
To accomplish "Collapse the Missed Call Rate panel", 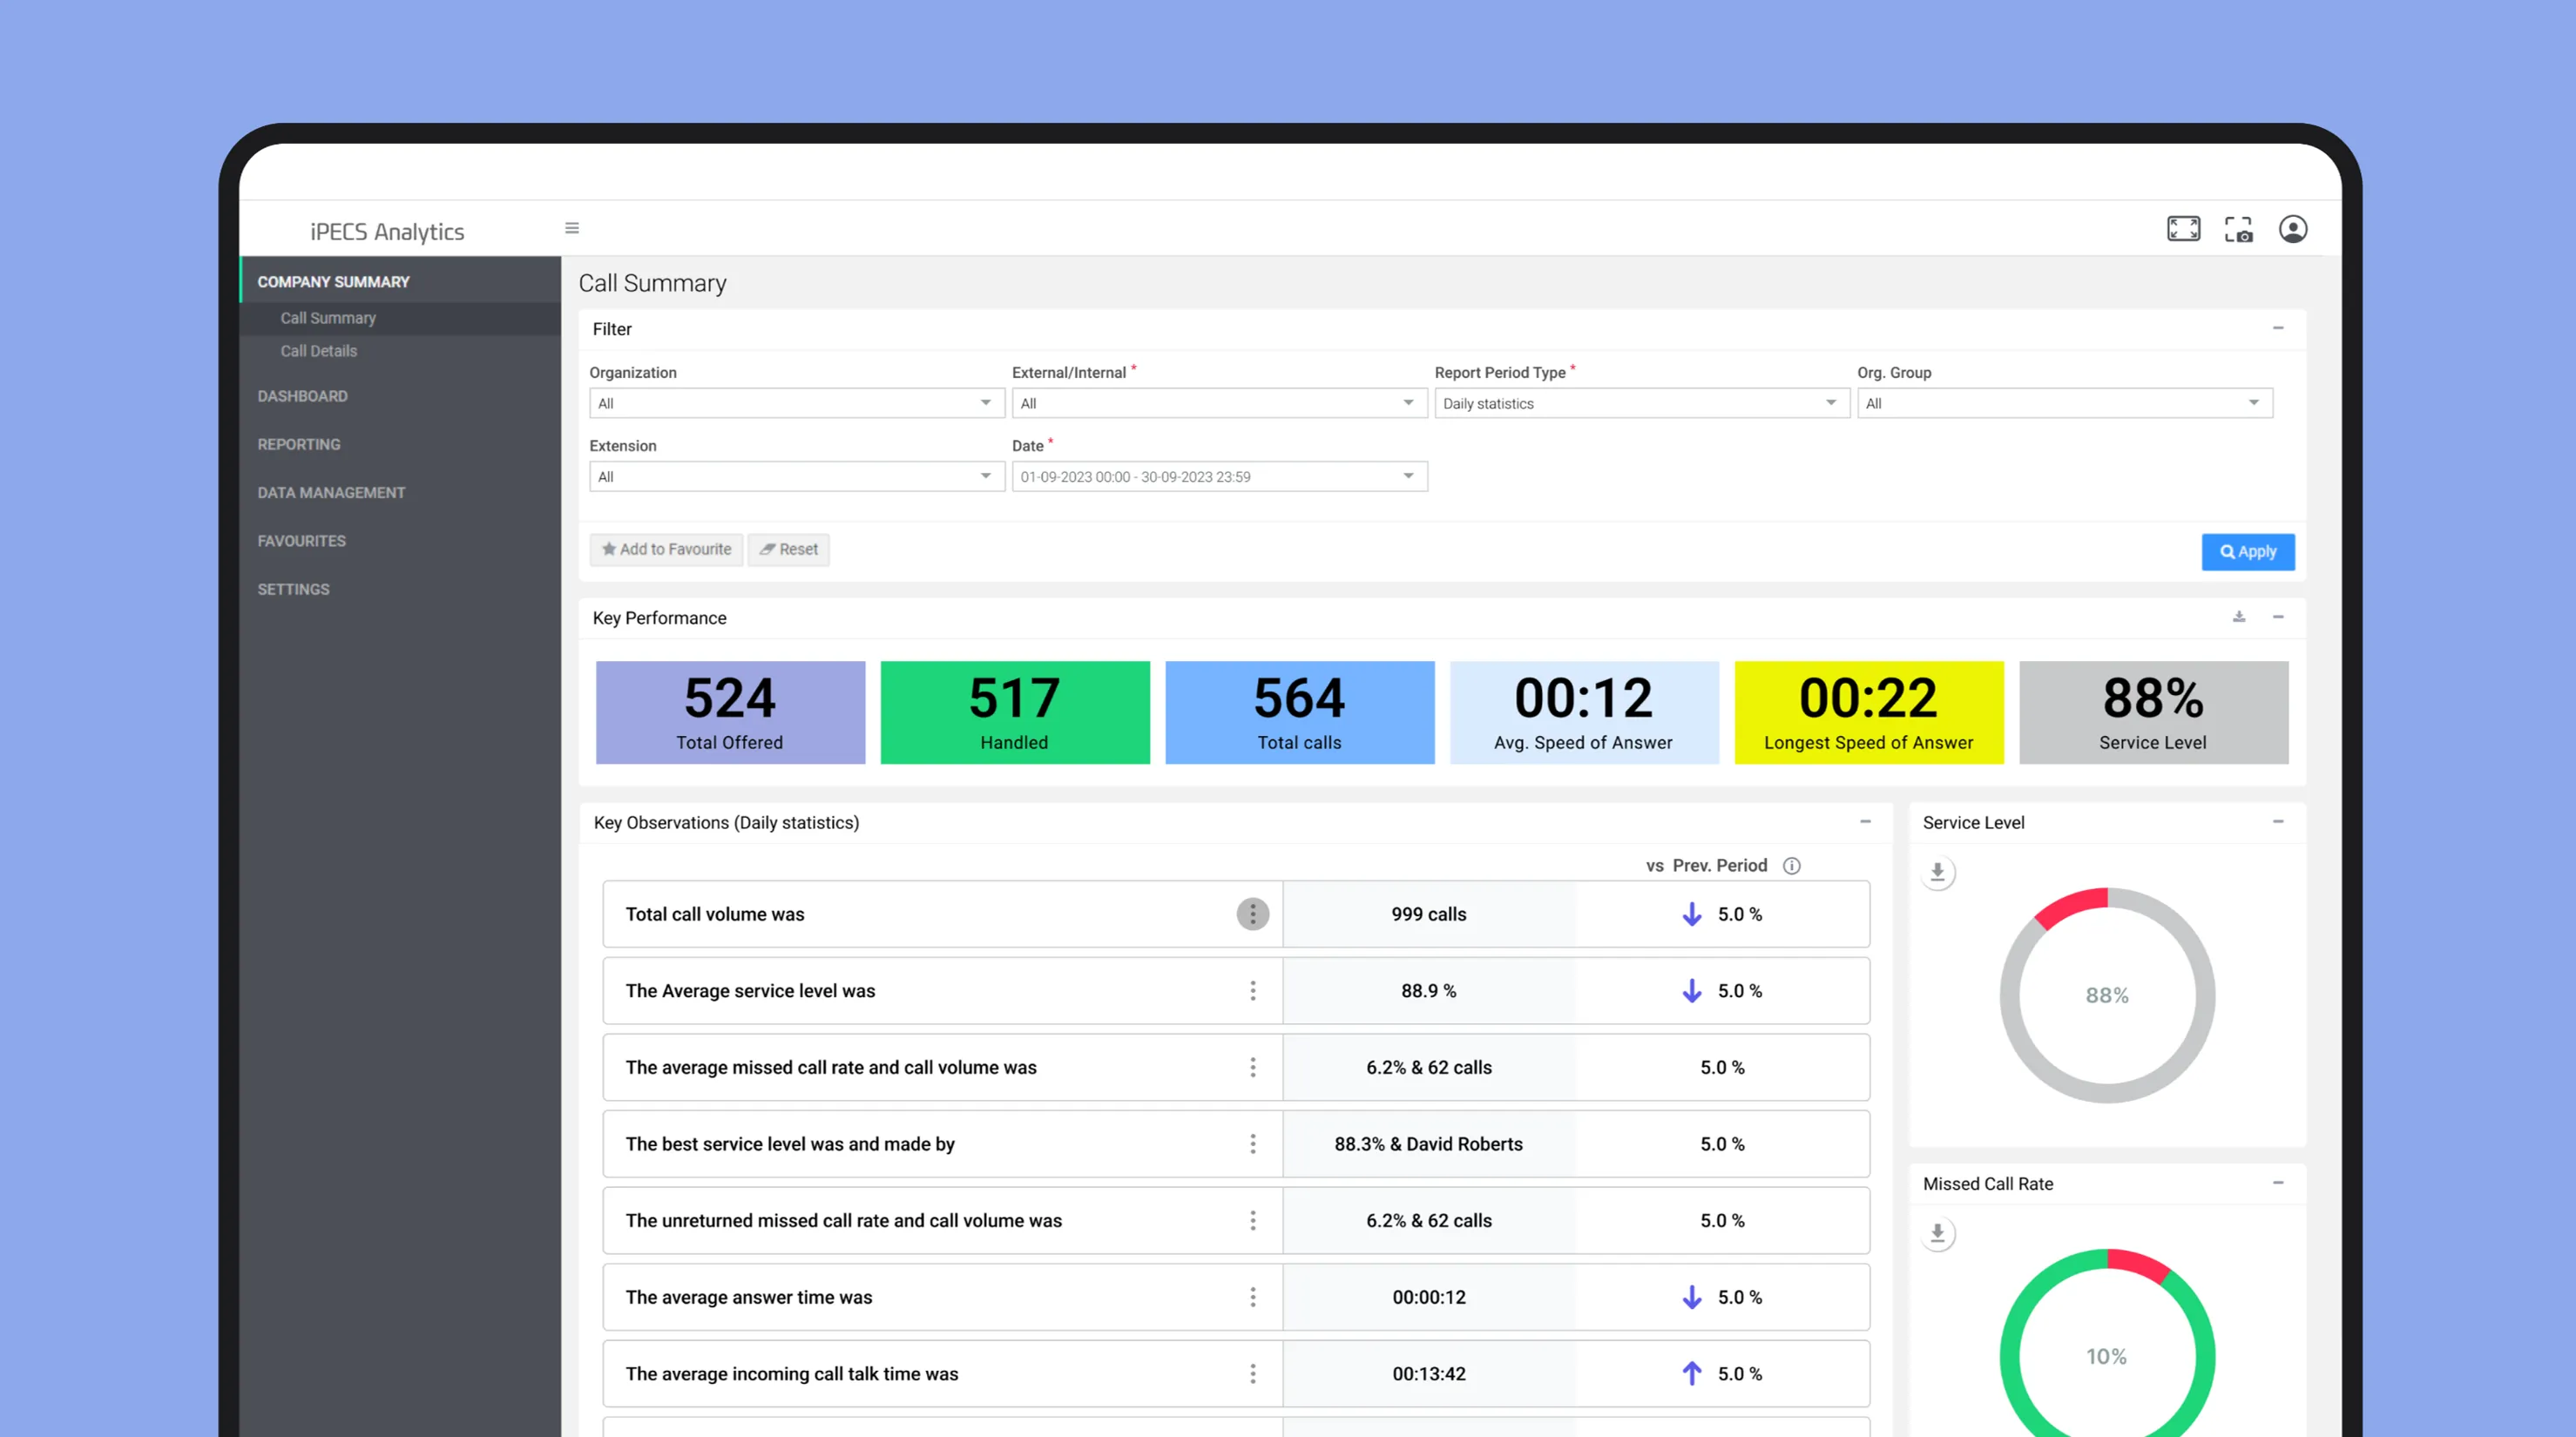I will (2277, 1183).
